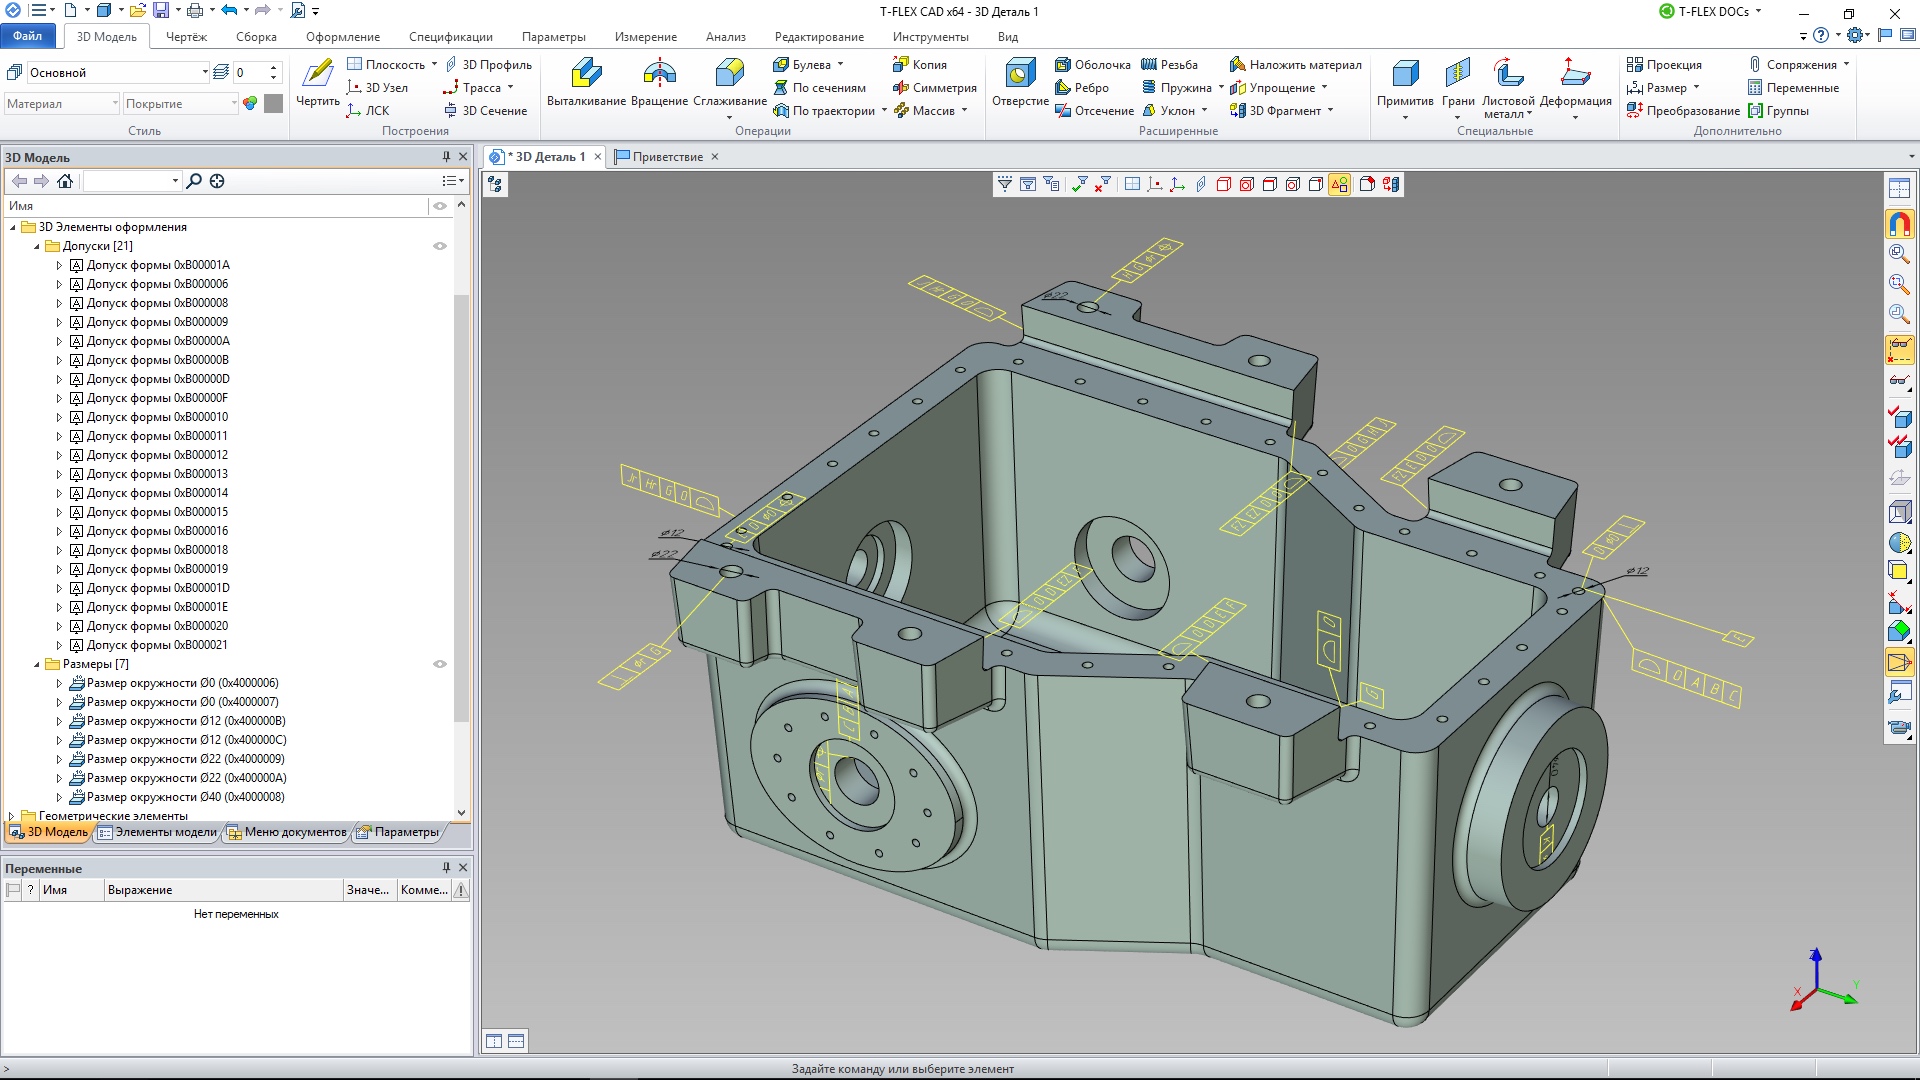
Task: Create a 3D Профиль
Action: pos(488,64)
